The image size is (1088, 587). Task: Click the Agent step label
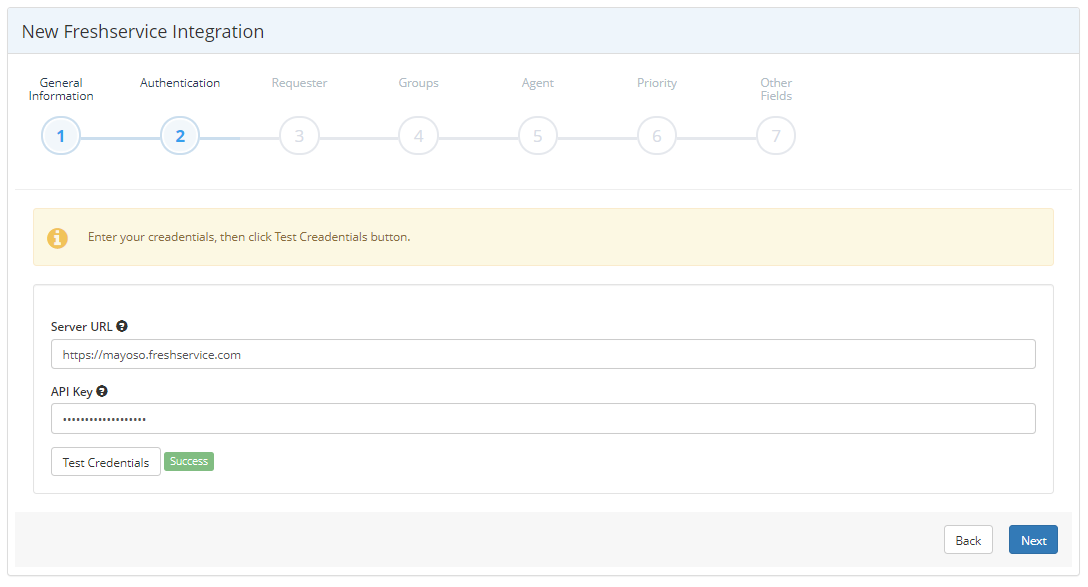(x=537, y=83)
